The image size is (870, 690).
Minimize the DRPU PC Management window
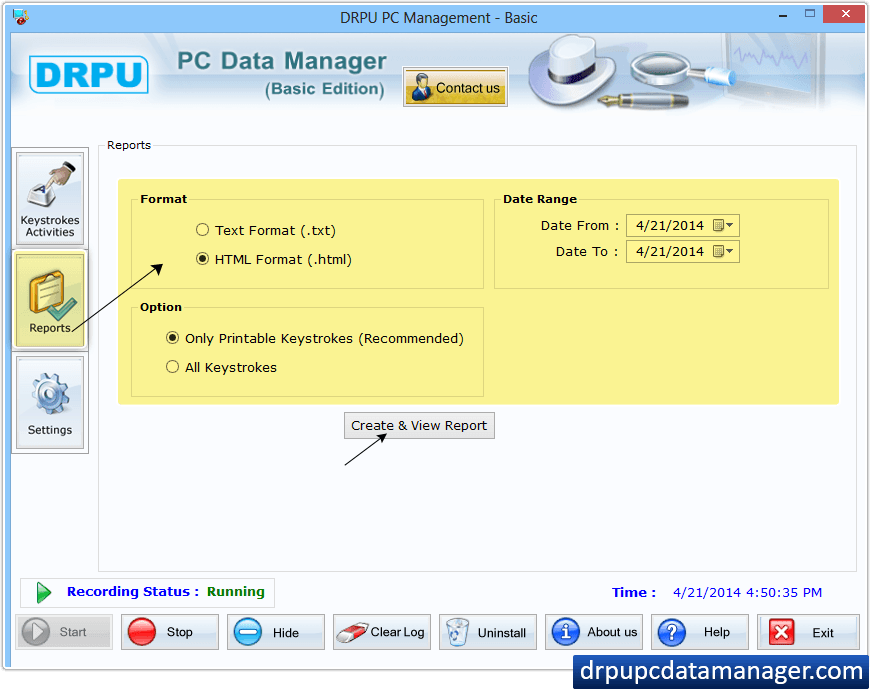pos(783,16)
